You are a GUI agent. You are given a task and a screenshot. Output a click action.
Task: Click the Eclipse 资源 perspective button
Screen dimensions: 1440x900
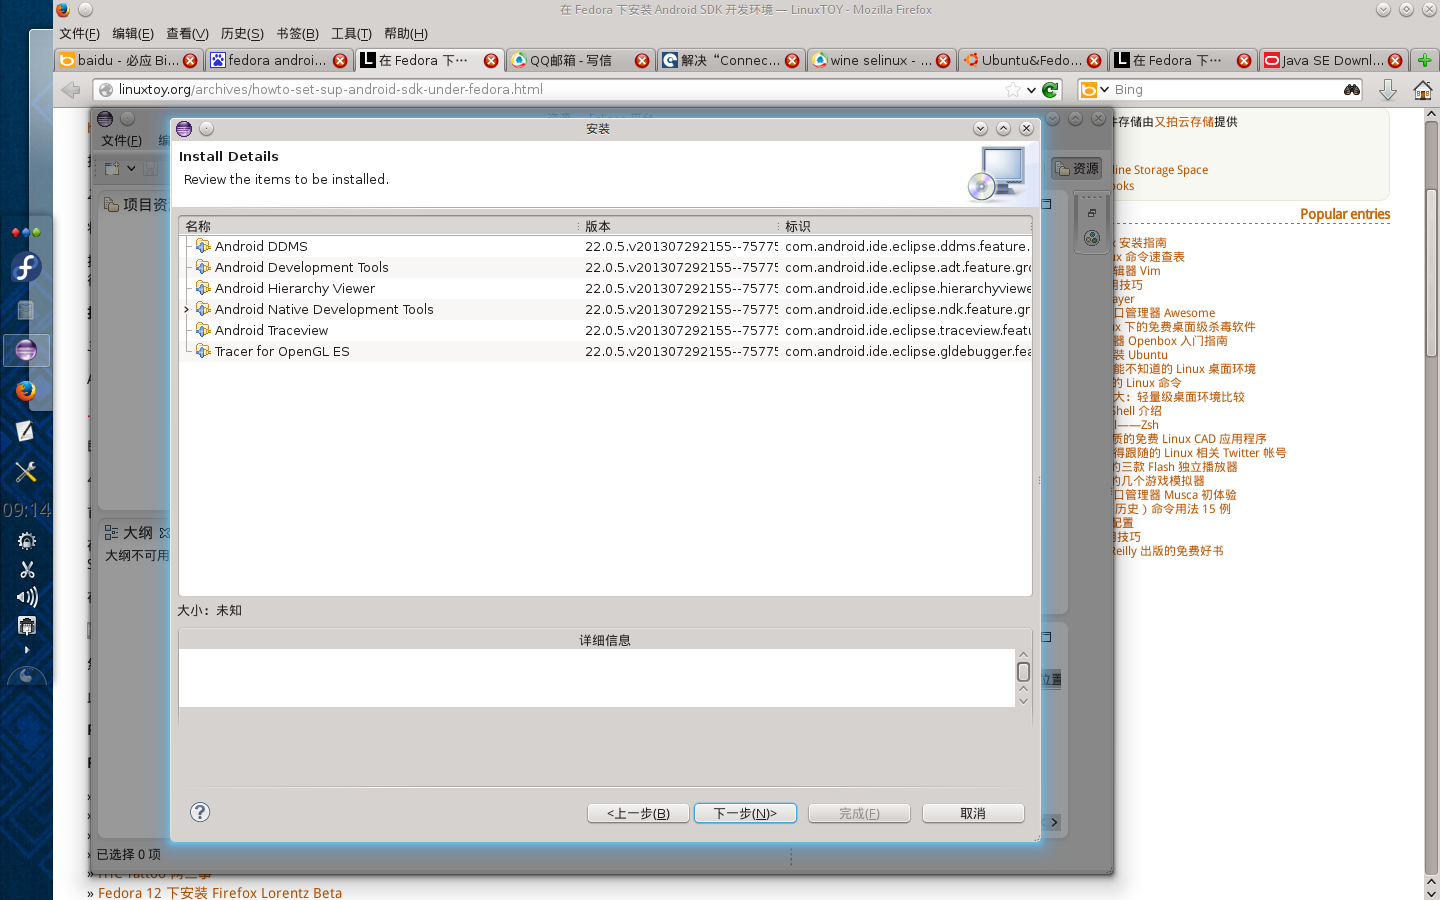(1076, 168)
